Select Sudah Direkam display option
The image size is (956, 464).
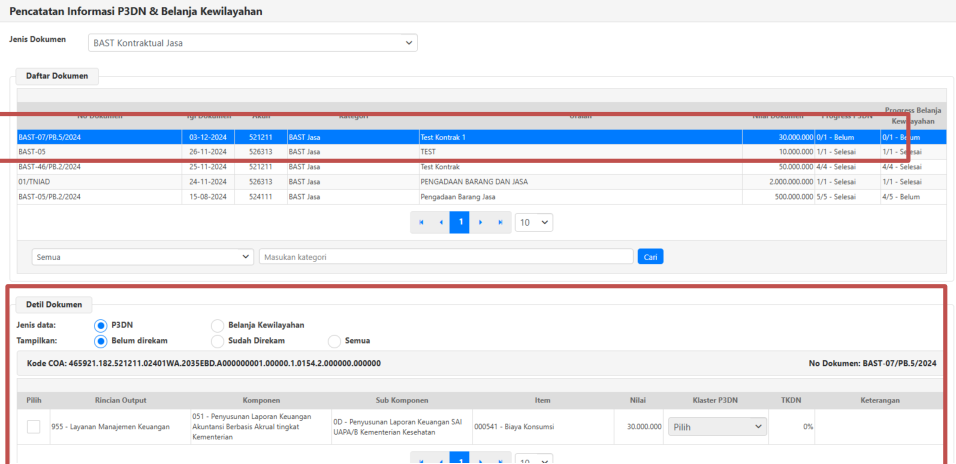coord(217,341)
